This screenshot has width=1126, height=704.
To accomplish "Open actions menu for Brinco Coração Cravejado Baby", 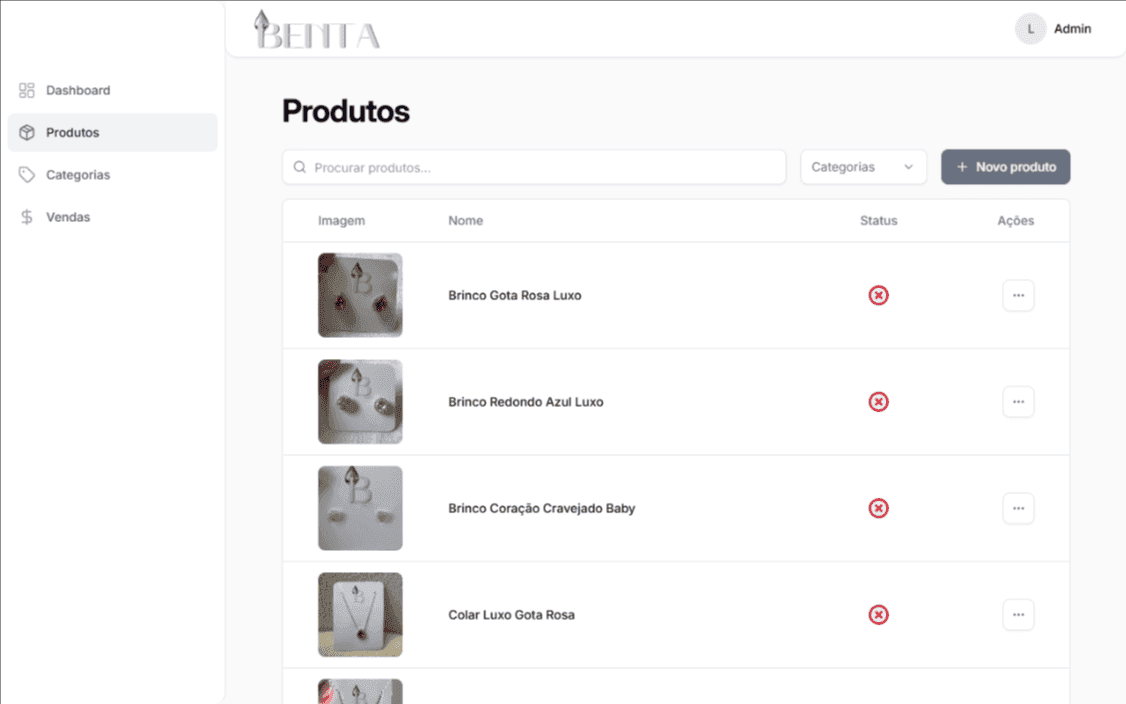I will (x=1018, y=509).
